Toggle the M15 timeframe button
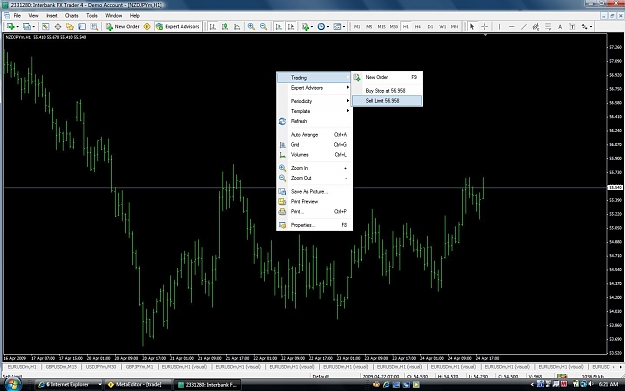 click(x=381, y=27)
